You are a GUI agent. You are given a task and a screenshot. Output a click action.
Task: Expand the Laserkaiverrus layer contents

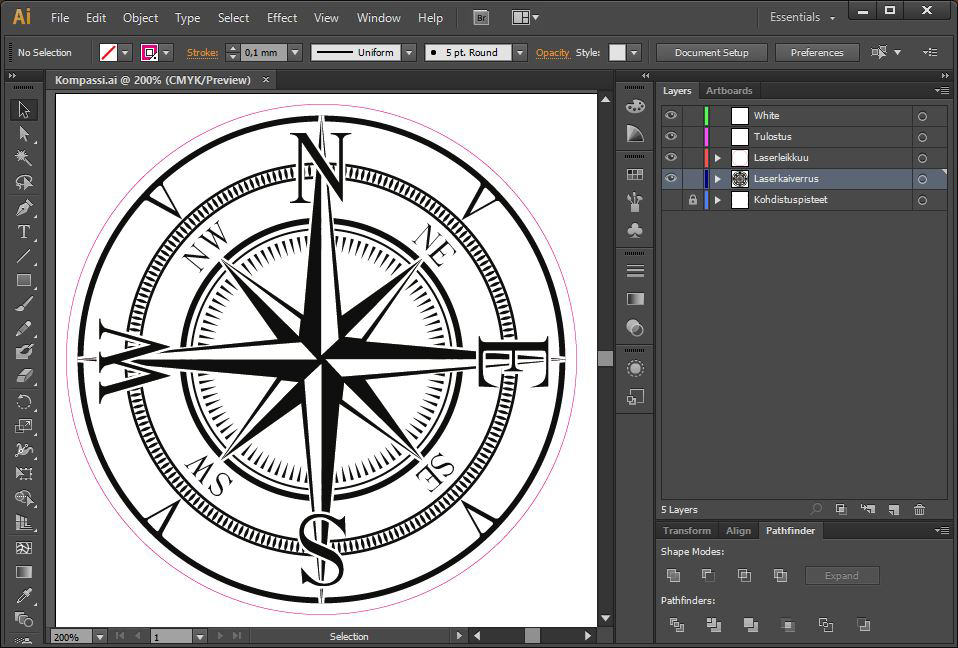click(x=717, y=179)
